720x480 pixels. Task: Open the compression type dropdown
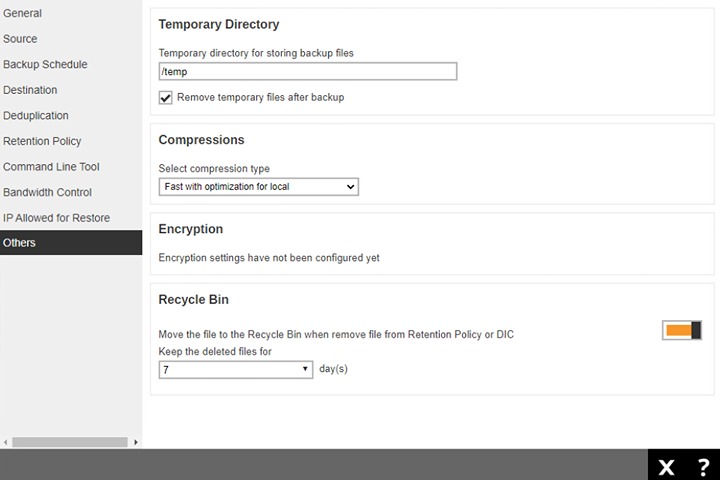258,187
